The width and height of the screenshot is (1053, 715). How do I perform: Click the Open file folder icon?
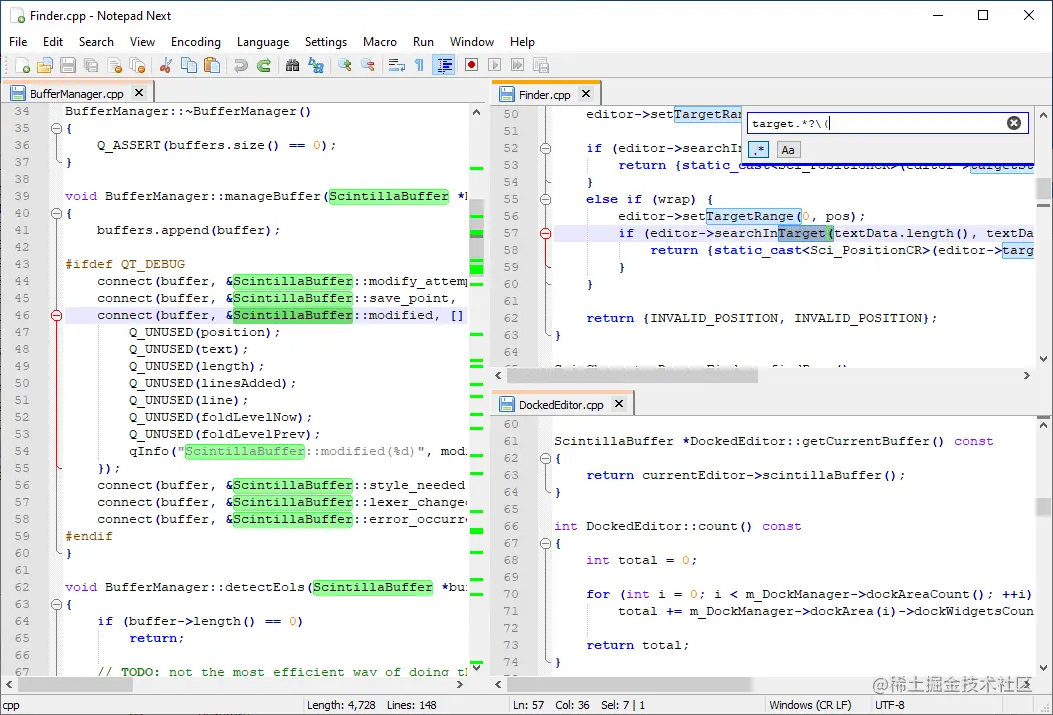[45, 65]
